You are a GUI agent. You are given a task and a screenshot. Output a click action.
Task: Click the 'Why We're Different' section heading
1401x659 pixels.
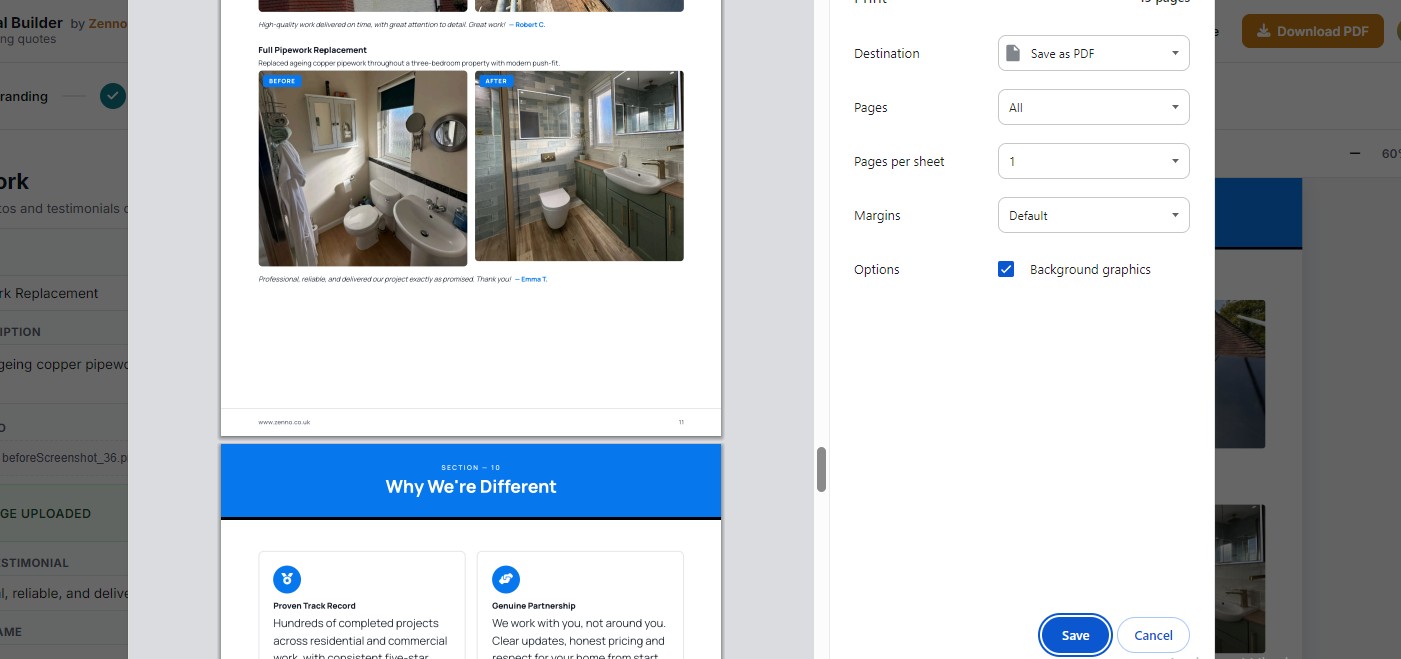click(471, 487)
